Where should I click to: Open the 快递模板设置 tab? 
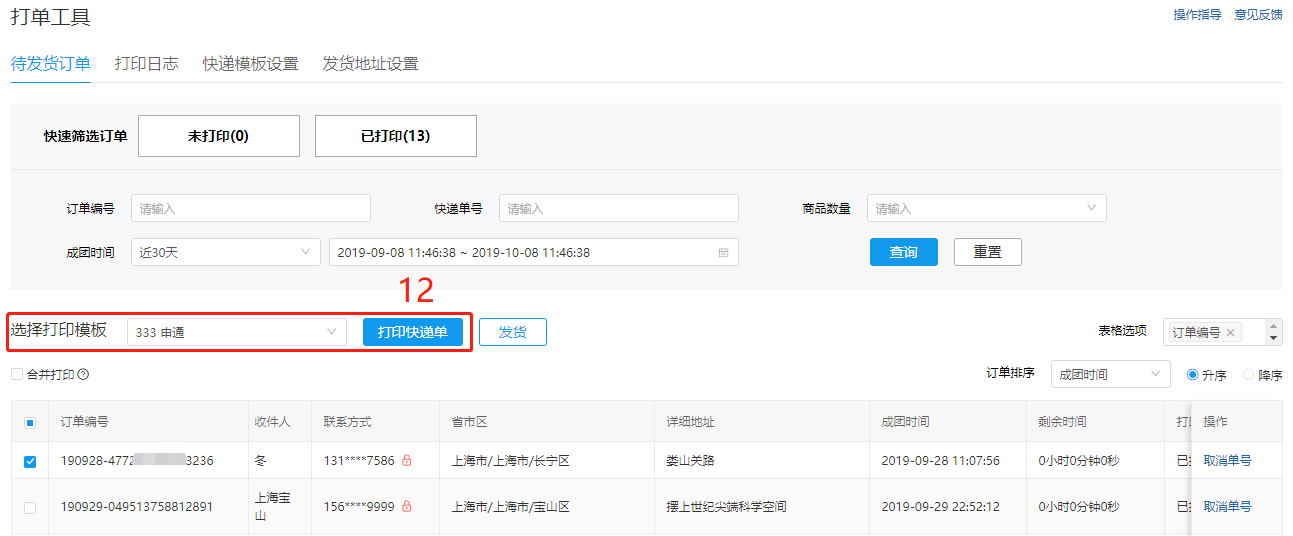coord(250,64)
